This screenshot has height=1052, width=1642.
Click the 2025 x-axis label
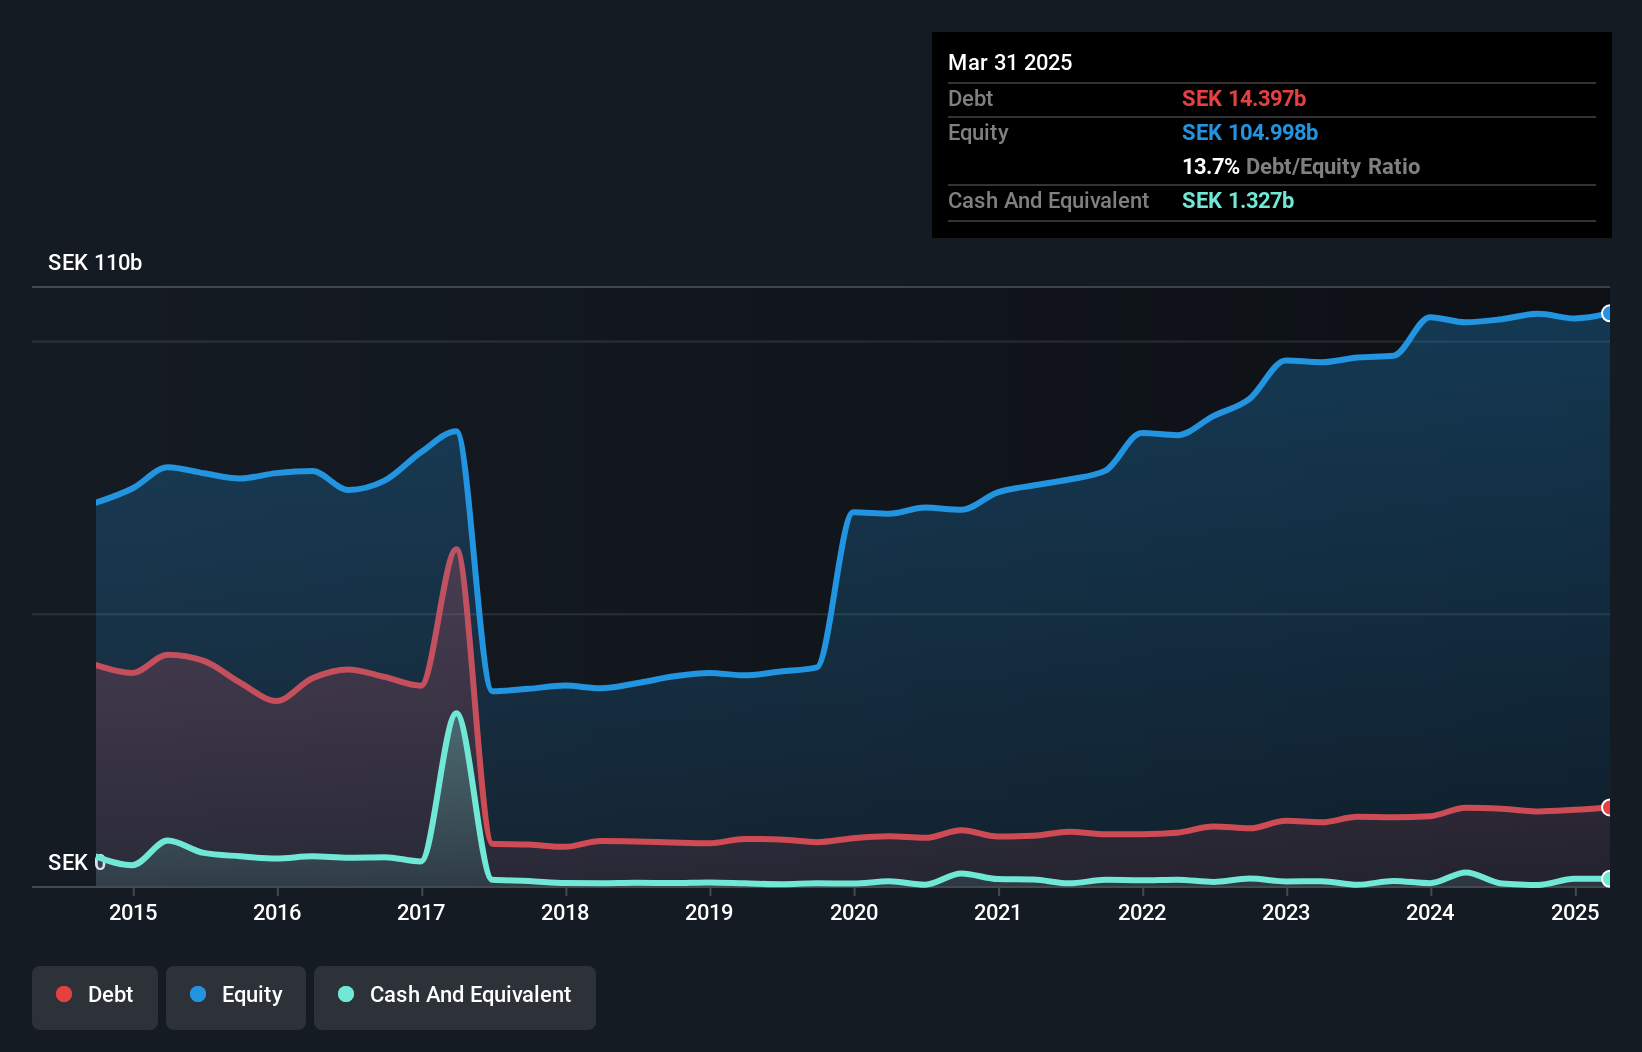tap(1575, 912)
